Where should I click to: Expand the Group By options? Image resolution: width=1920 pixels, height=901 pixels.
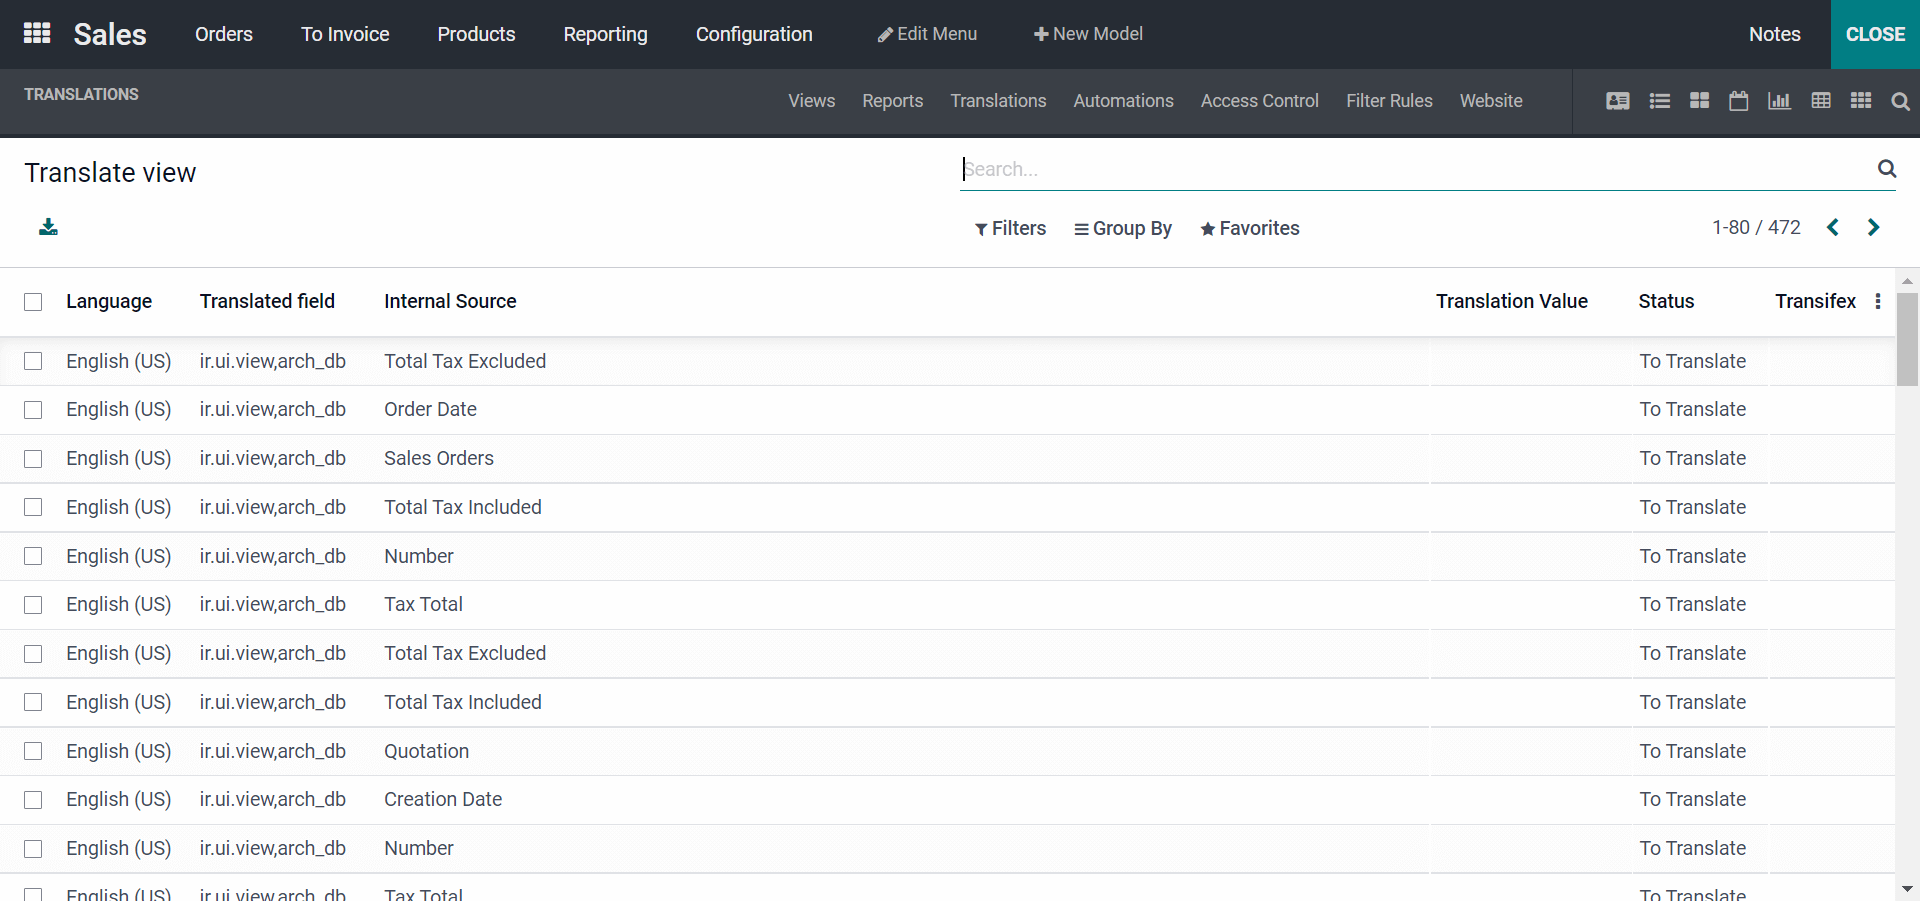(1123, 228)
